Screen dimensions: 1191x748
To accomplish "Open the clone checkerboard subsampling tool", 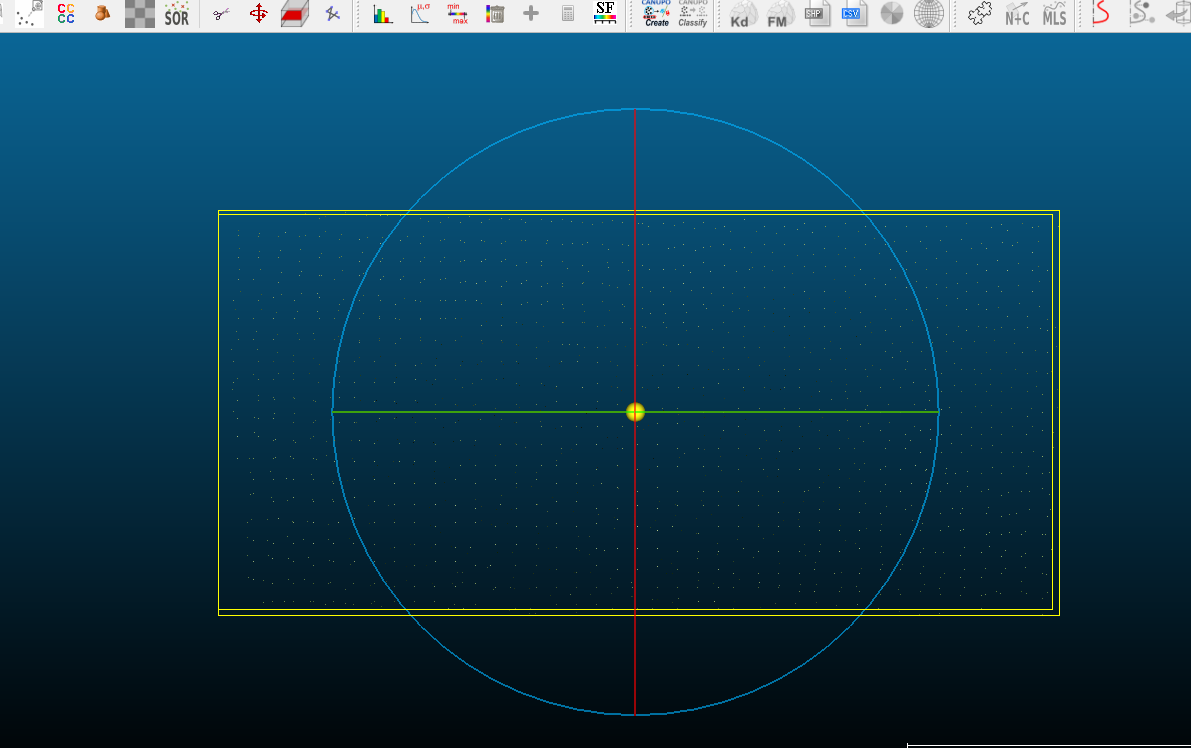I will (139, 15).
